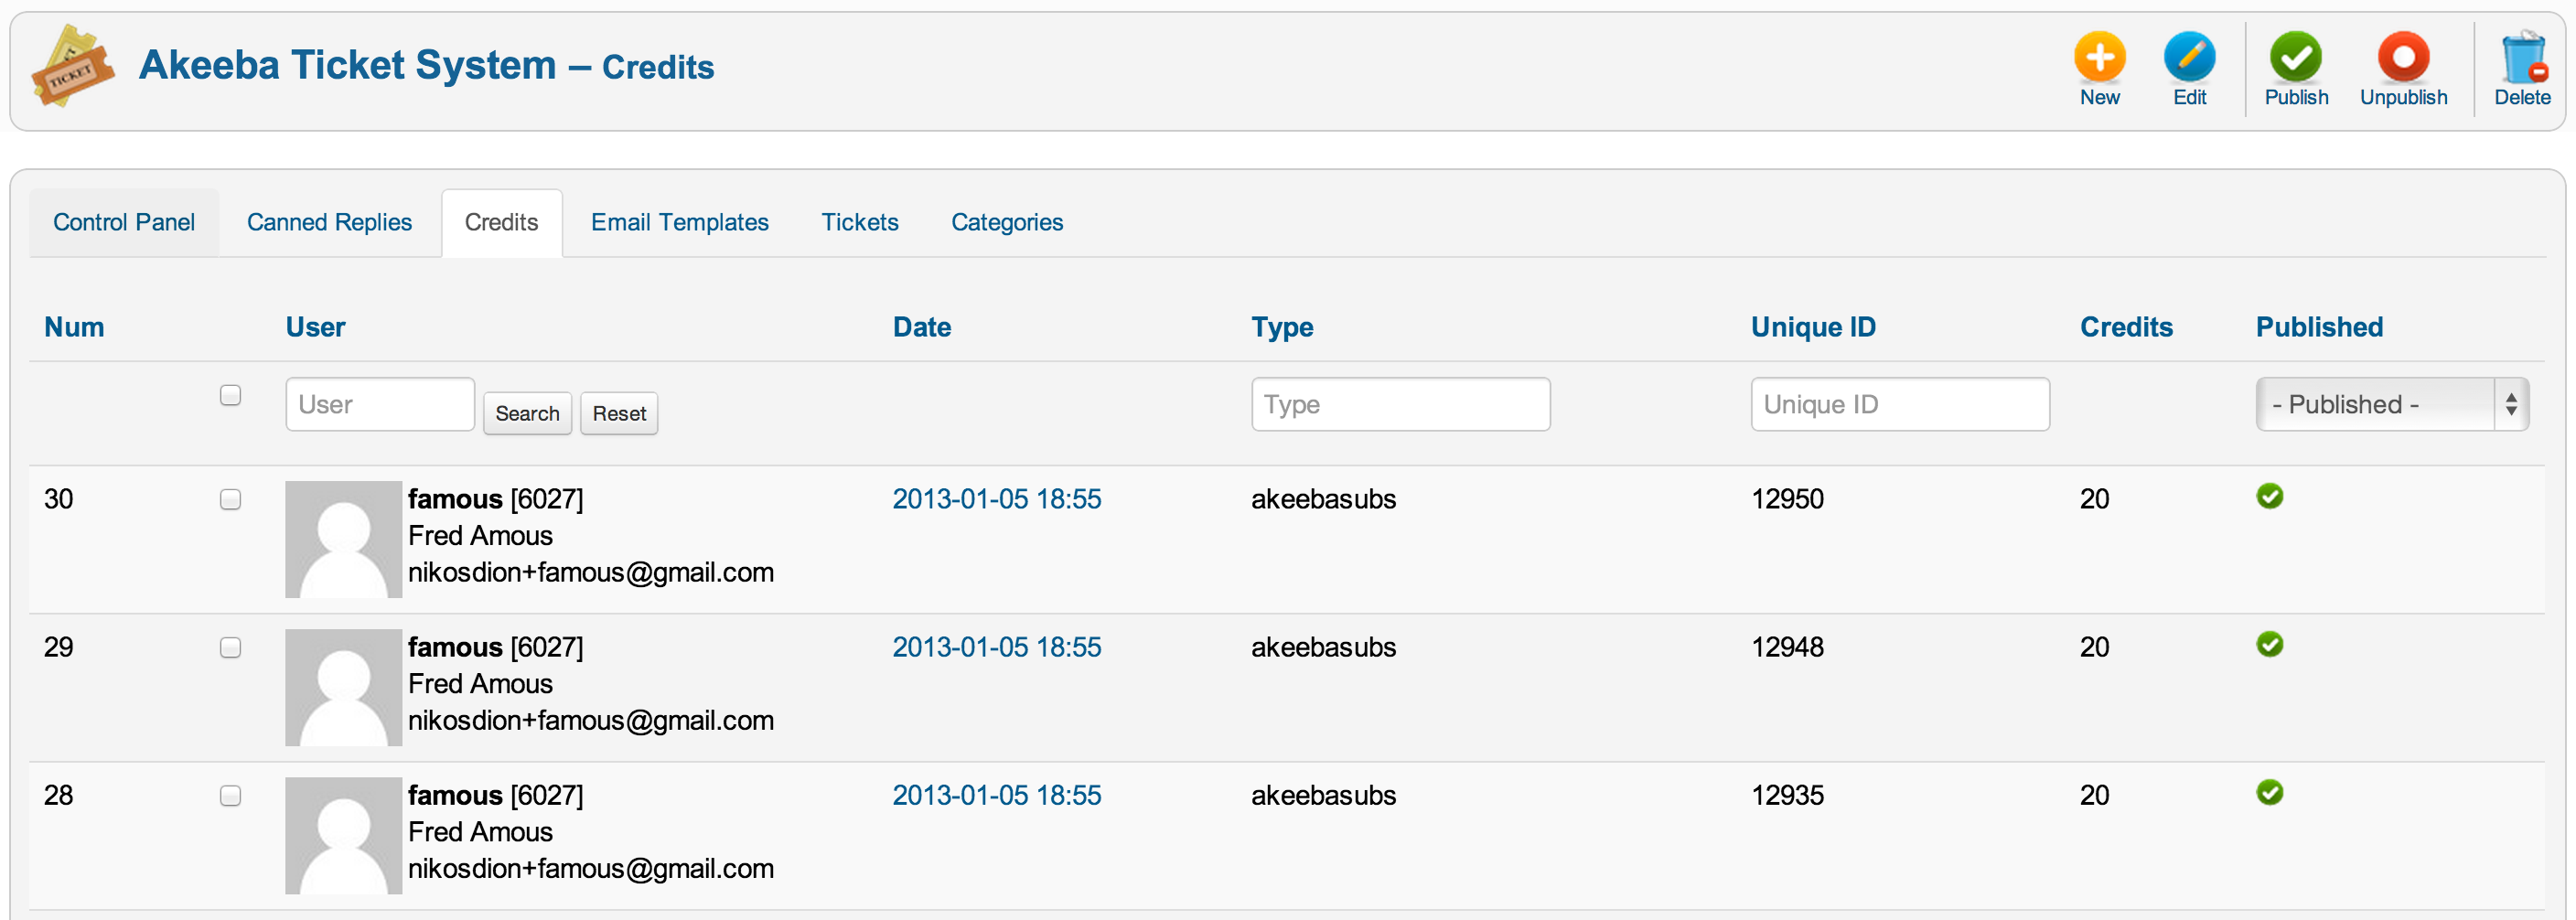
Task: Switch to the Canned Replies tab
Action: [329, 222]
